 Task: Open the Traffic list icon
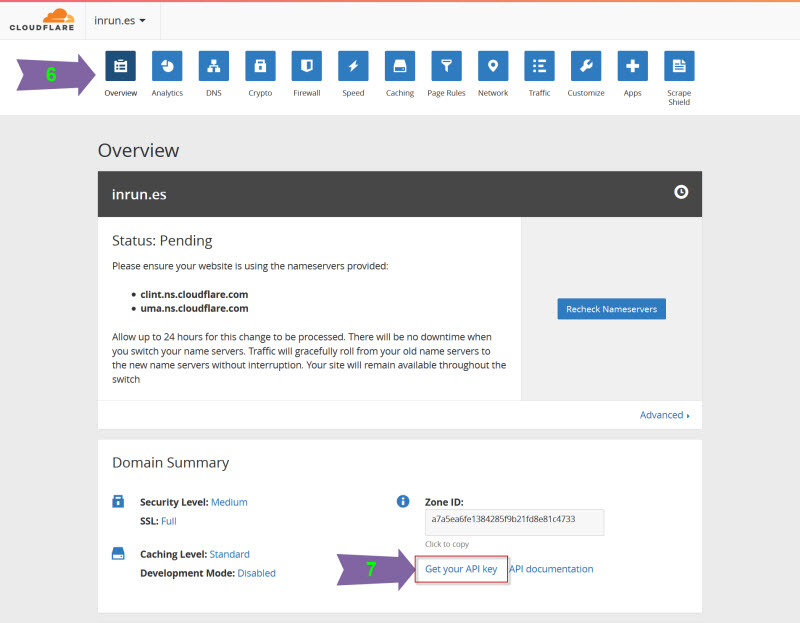click(539, 66)
